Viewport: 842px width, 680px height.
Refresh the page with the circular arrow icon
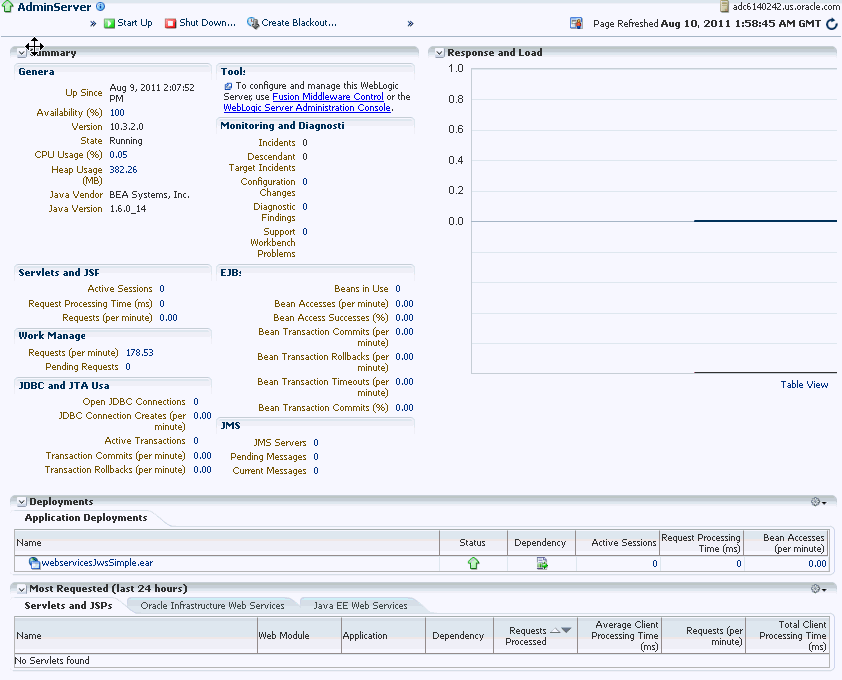coord(832,24)
